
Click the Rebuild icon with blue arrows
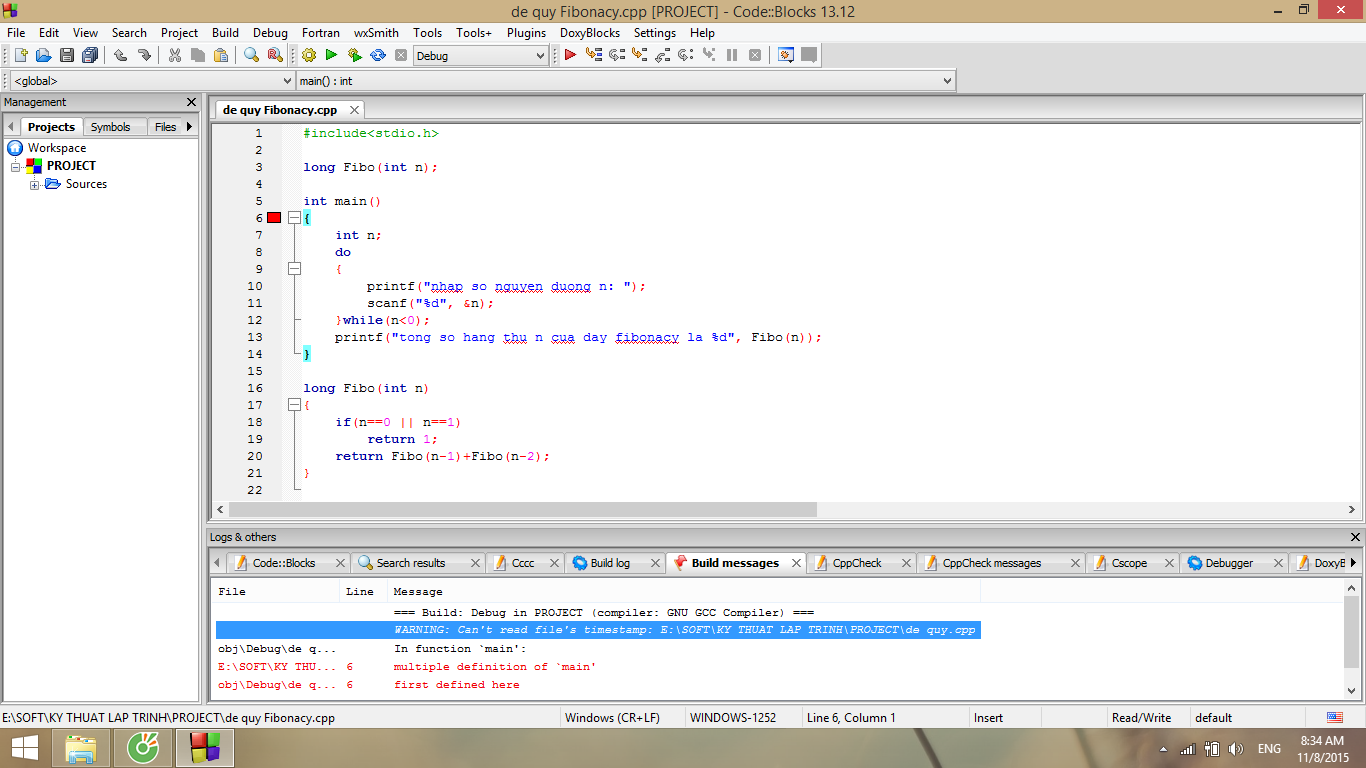pos(378,56)
